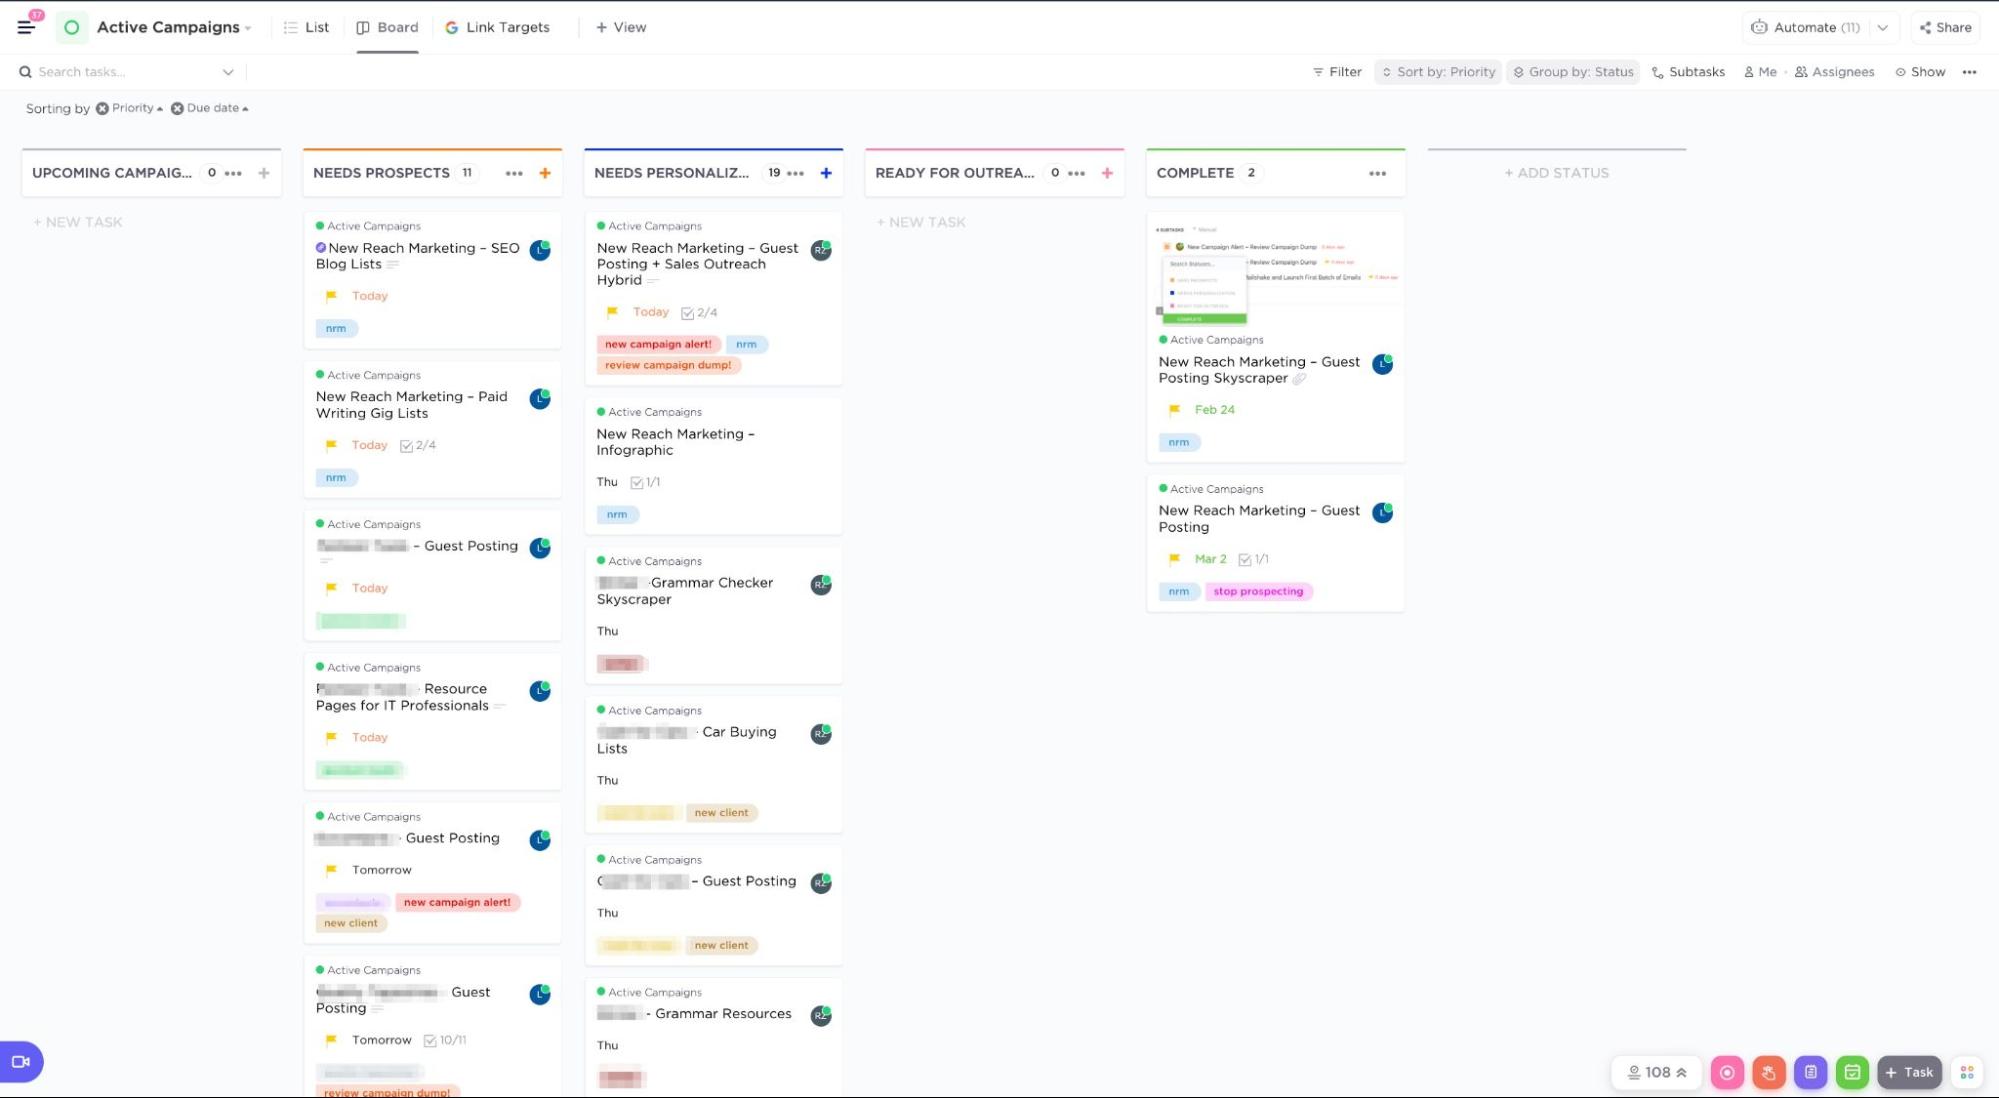Click the pink record icon in bottom bar
The width and height of the screenshot is (1999, 1098).
1726,1072
